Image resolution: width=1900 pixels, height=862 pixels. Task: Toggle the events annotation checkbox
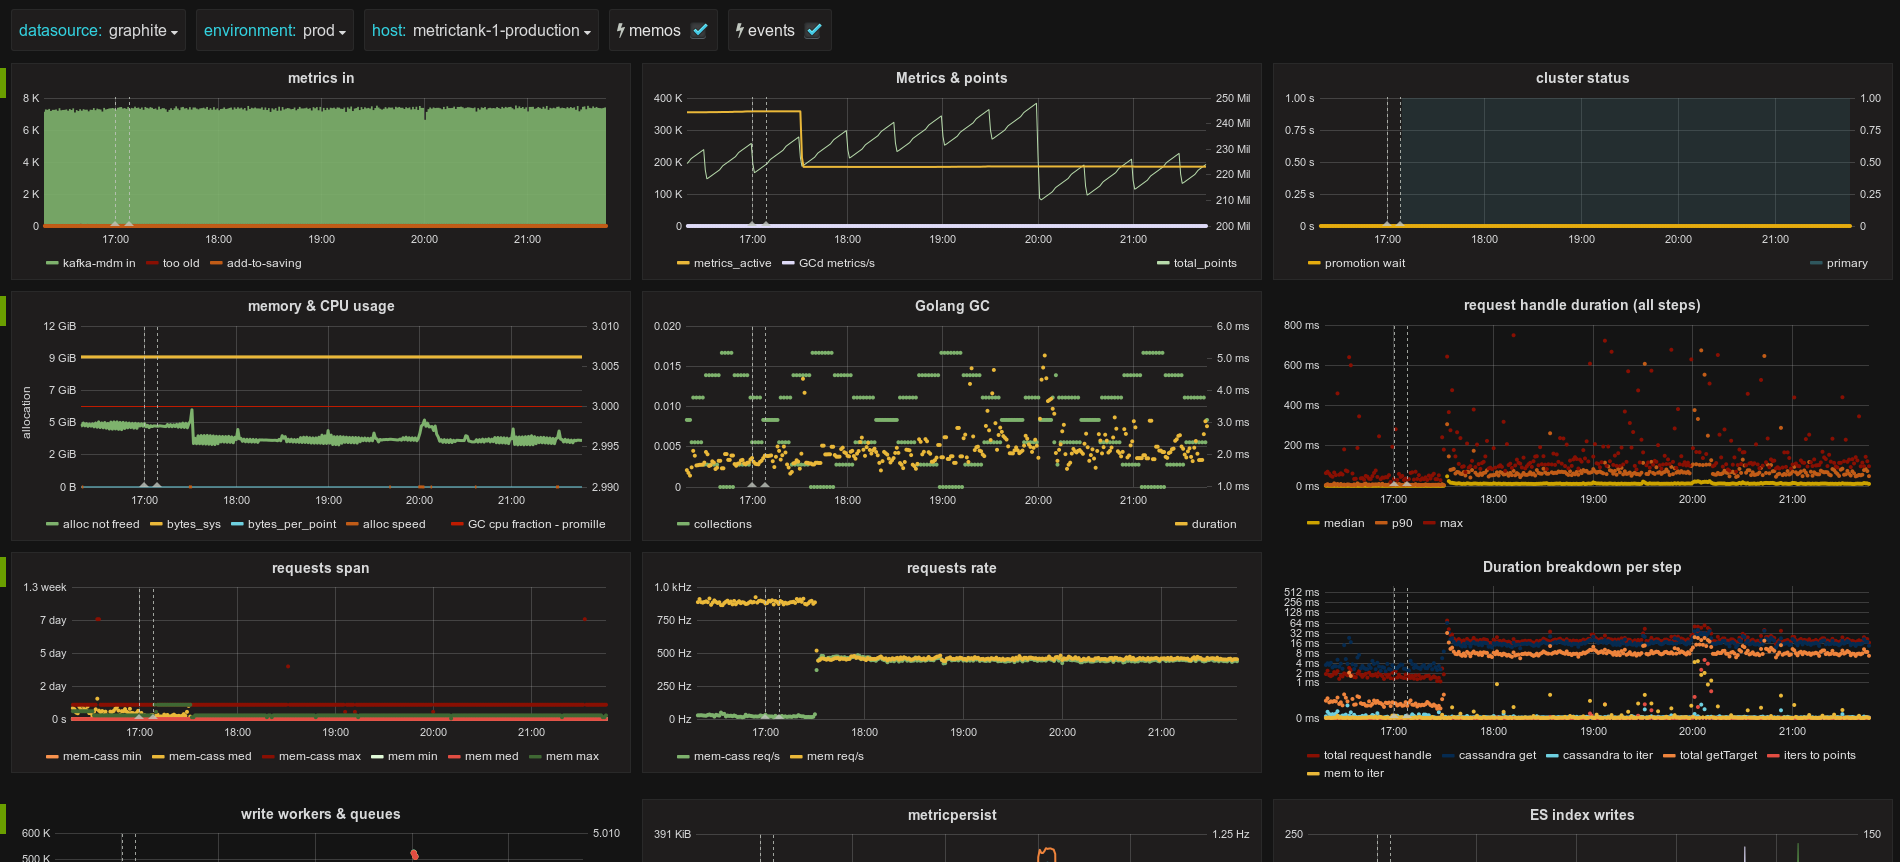(814, 30)
